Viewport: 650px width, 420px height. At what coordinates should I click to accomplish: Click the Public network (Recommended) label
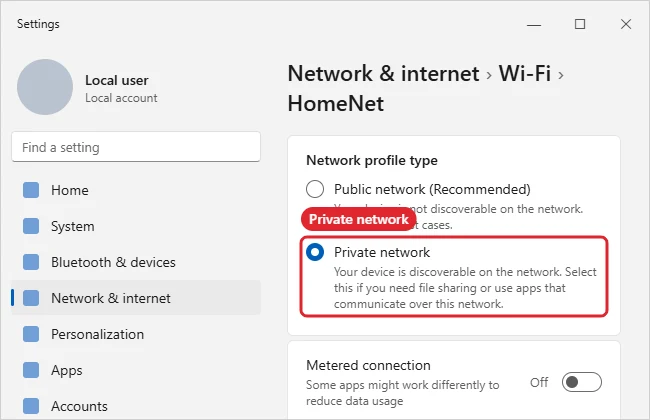[432, 189]
